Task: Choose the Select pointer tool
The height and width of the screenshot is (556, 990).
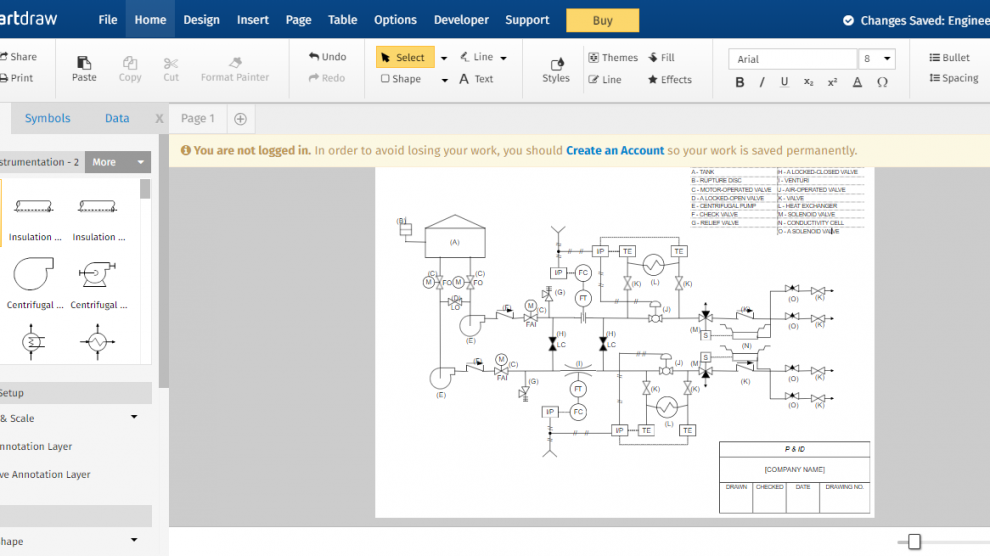Action: pos(405,57)
